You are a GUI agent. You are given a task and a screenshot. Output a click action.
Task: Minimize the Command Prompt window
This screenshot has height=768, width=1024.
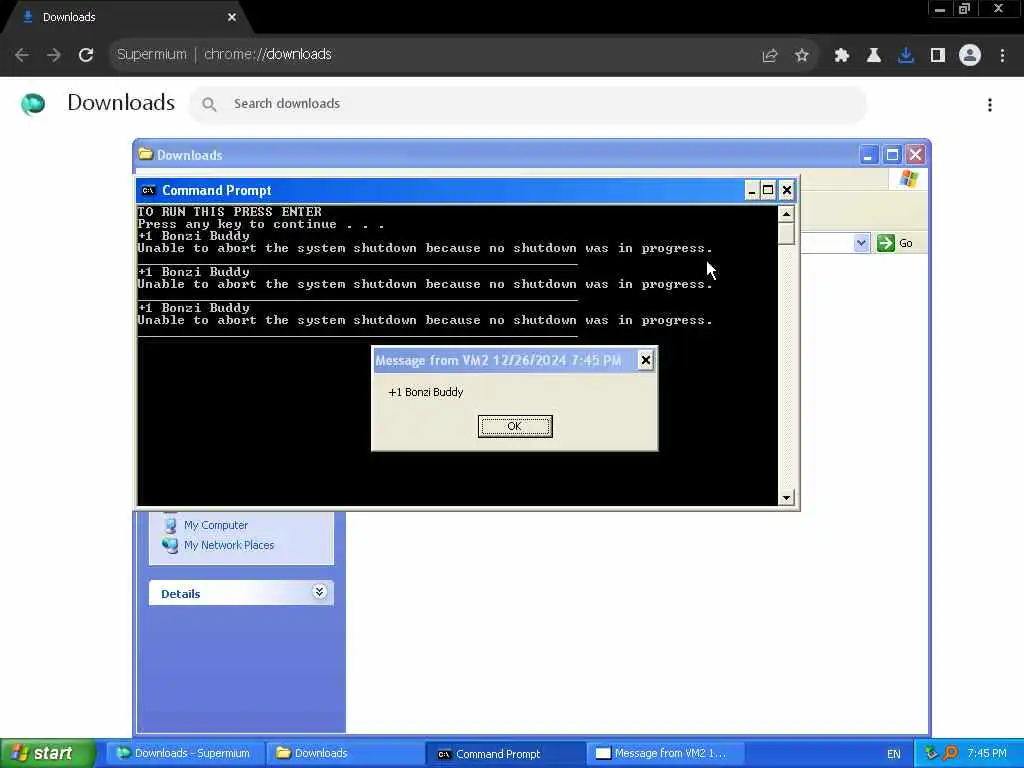[x=751, y=191]
